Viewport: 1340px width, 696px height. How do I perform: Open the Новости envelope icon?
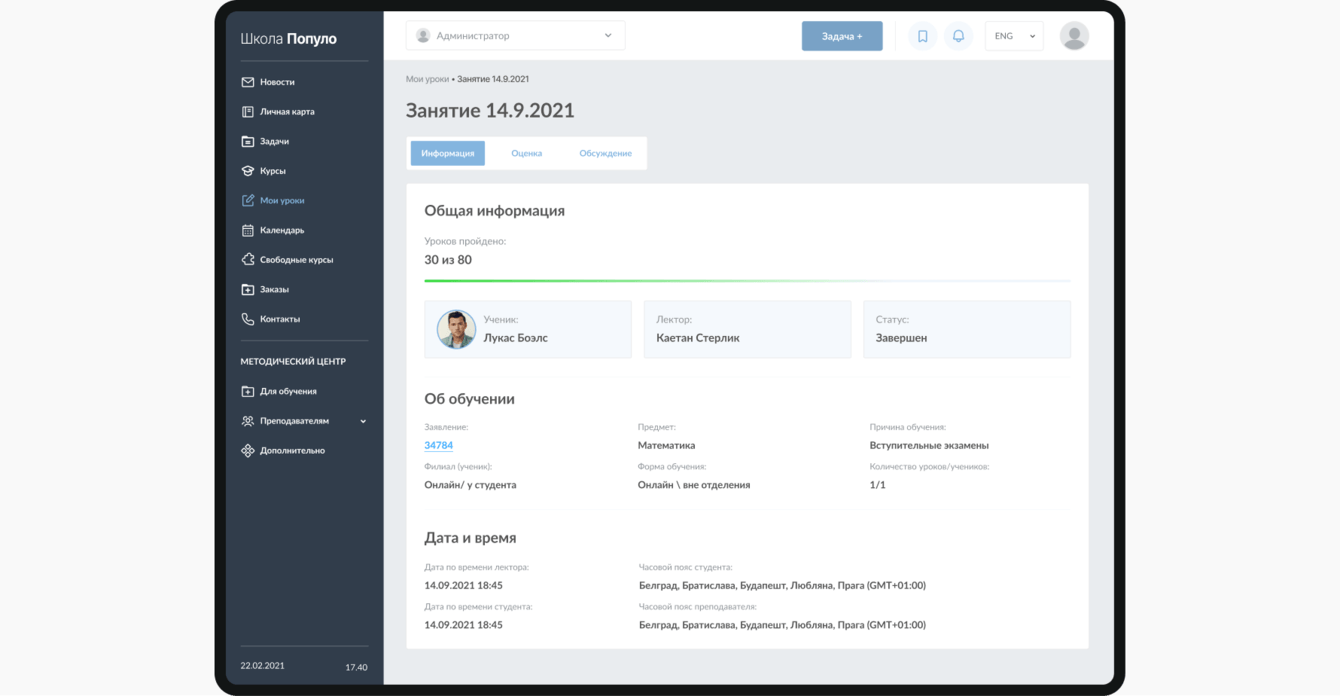(247, 82)
